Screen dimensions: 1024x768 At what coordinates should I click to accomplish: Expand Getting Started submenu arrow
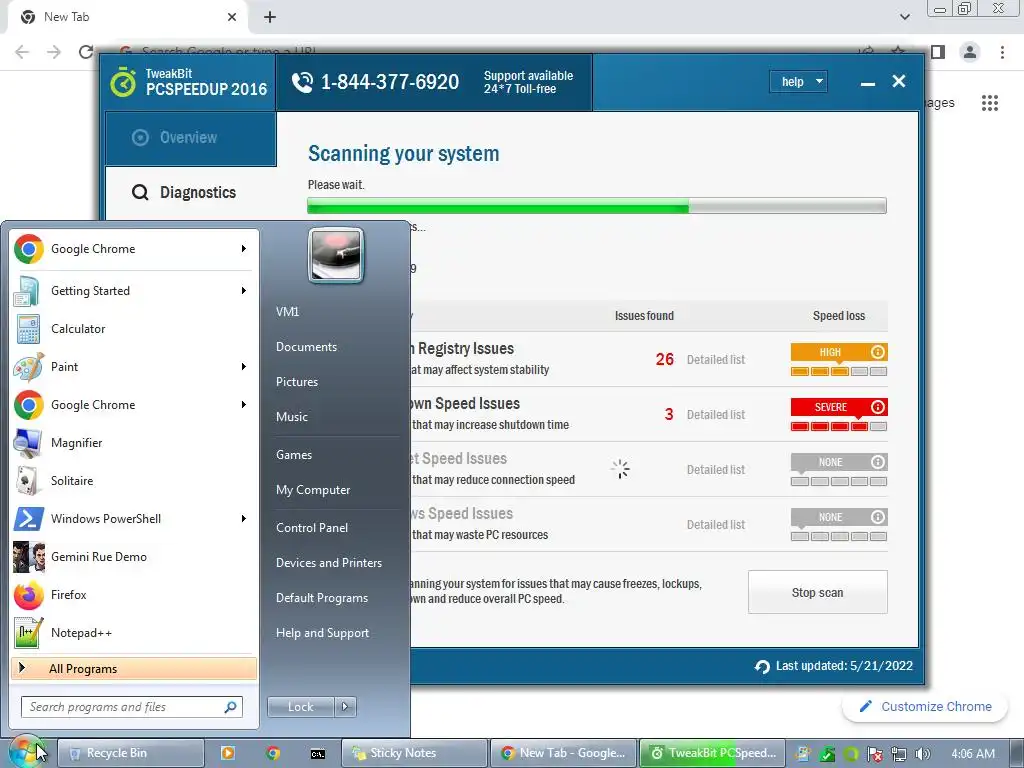(244, 291)
